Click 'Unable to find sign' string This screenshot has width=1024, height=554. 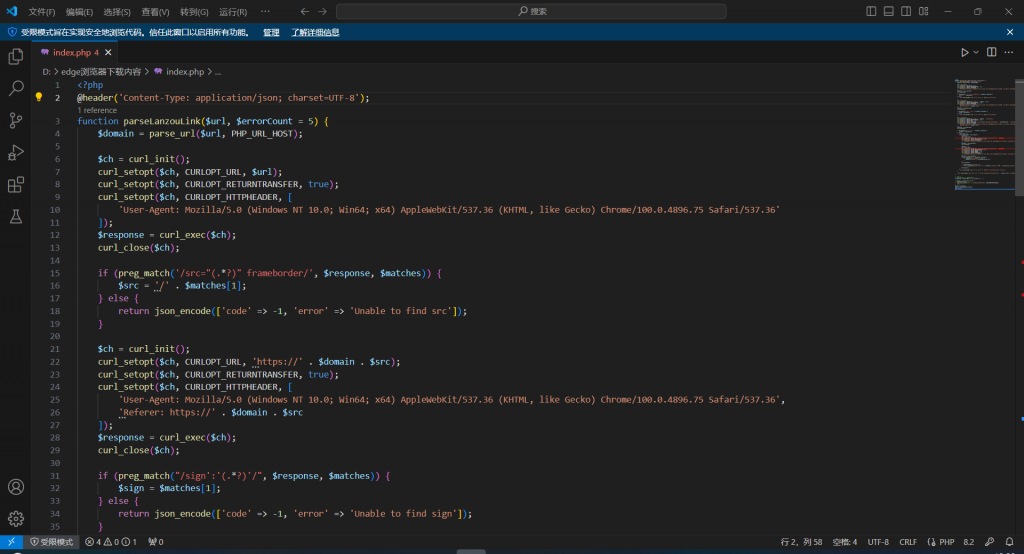tap(404, 513)
